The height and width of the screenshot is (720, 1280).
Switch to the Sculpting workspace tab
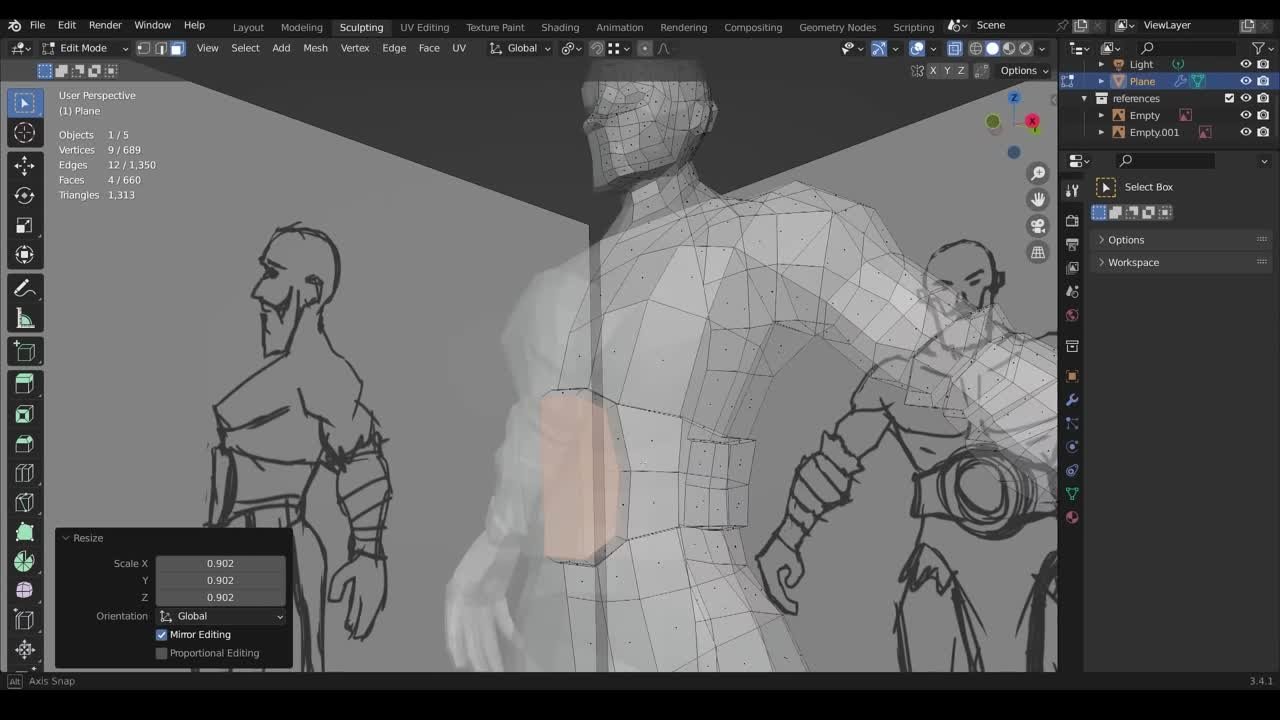click(x=361, y=27)
